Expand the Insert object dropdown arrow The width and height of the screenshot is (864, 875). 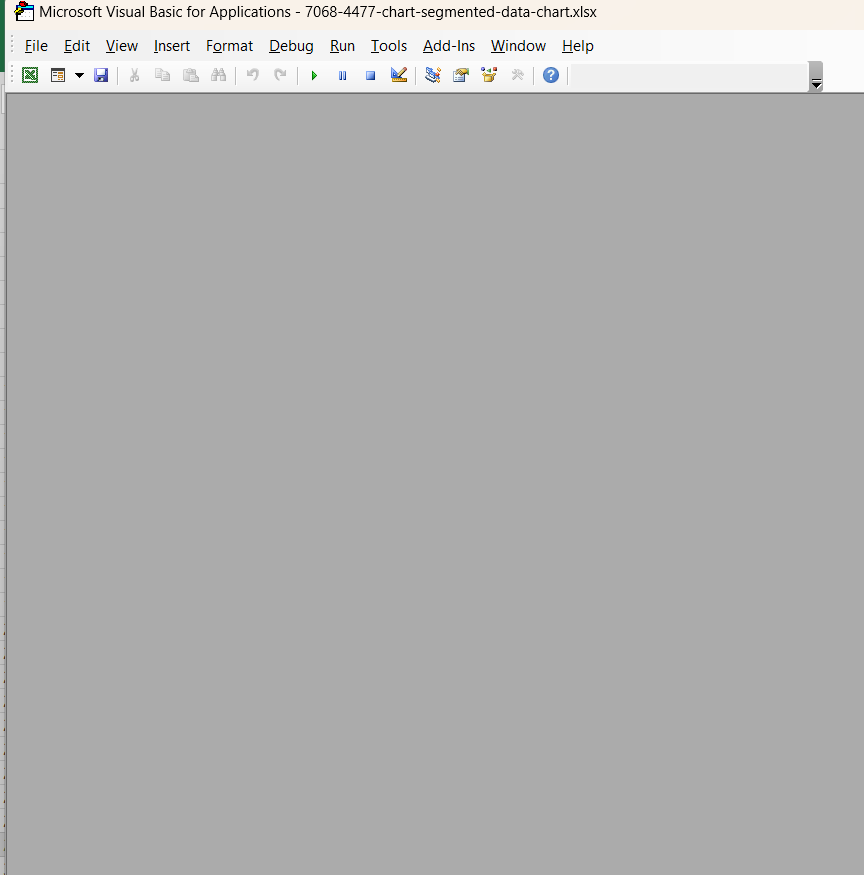click(79, 75)
